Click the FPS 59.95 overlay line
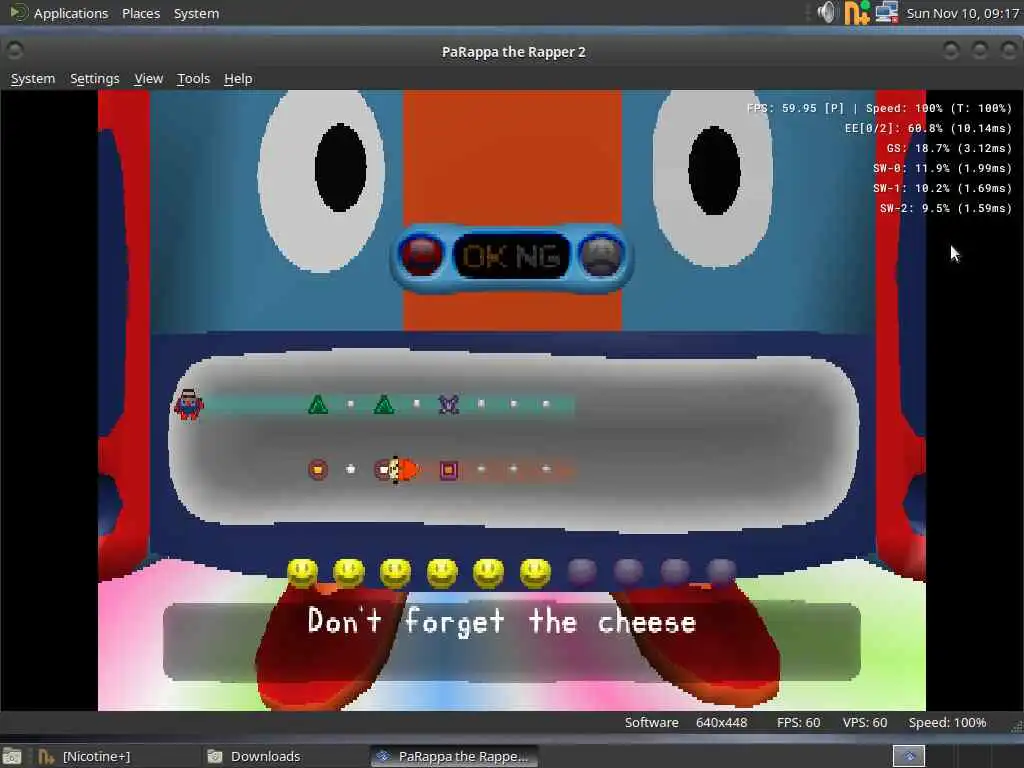 879,108
